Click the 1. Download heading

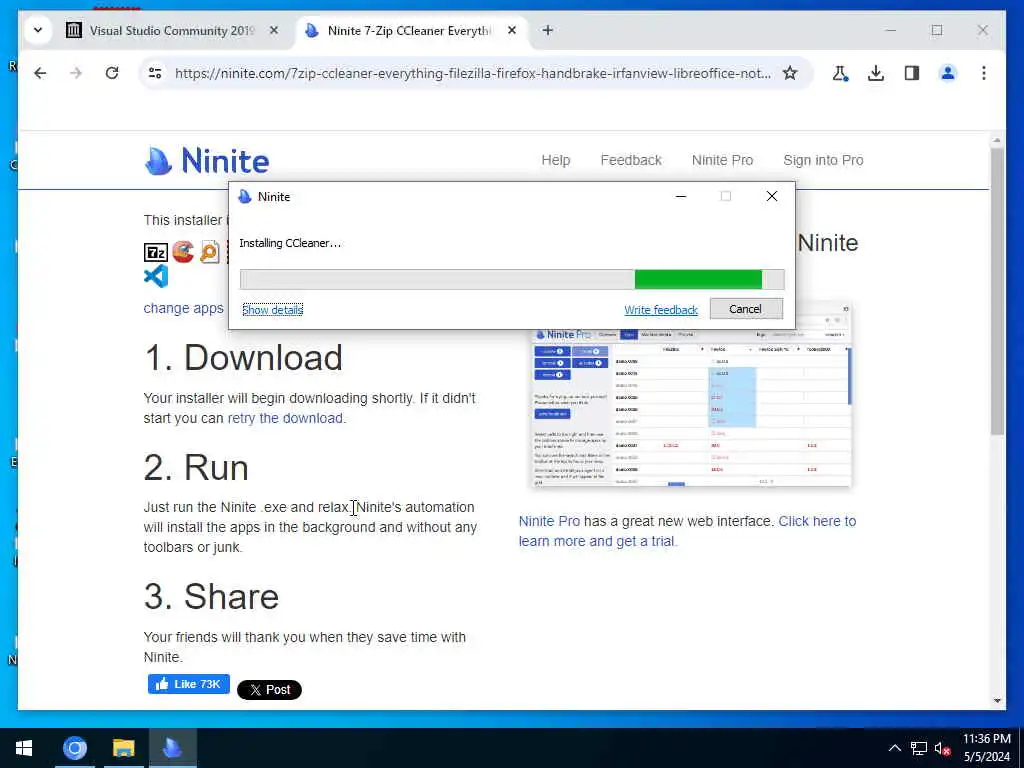[x=243, y=358]
